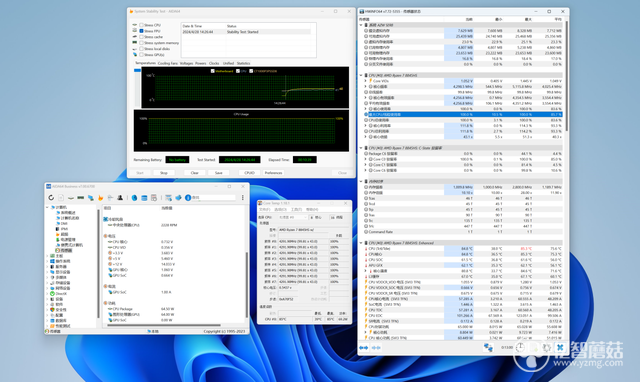Open the CPU selection dropdown in Core Temp
The height and width of the screenshot is (382, 640).
coord(293,218)
